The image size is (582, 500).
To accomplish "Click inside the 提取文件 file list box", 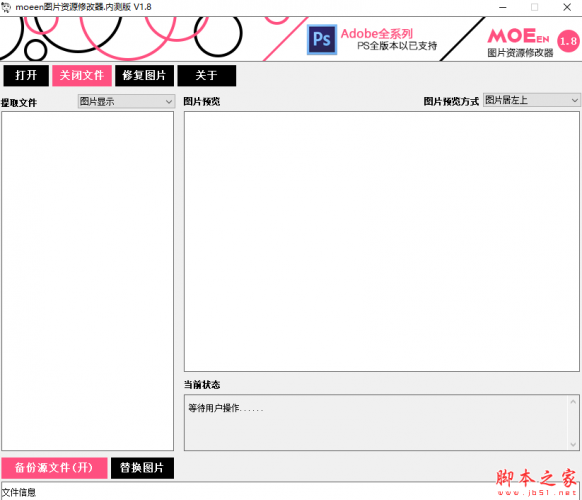I will pyautogui.click(x=88, y=281).
